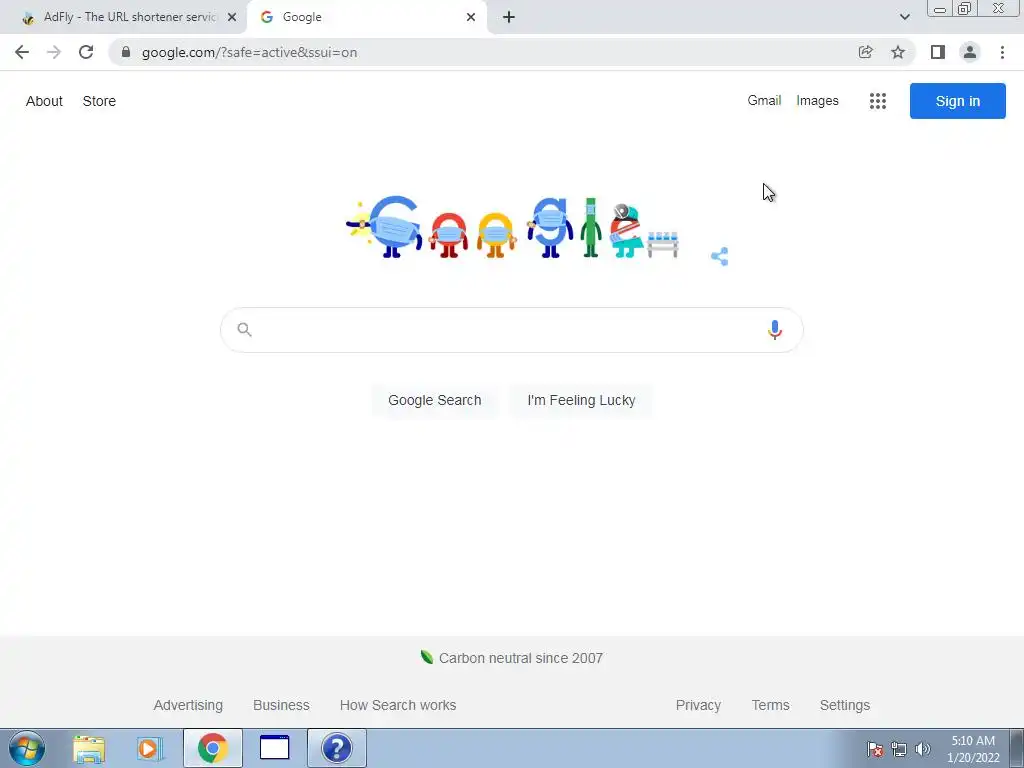Open the Business footer link
Screen dimensions: 1024x768
coord(281,705)
